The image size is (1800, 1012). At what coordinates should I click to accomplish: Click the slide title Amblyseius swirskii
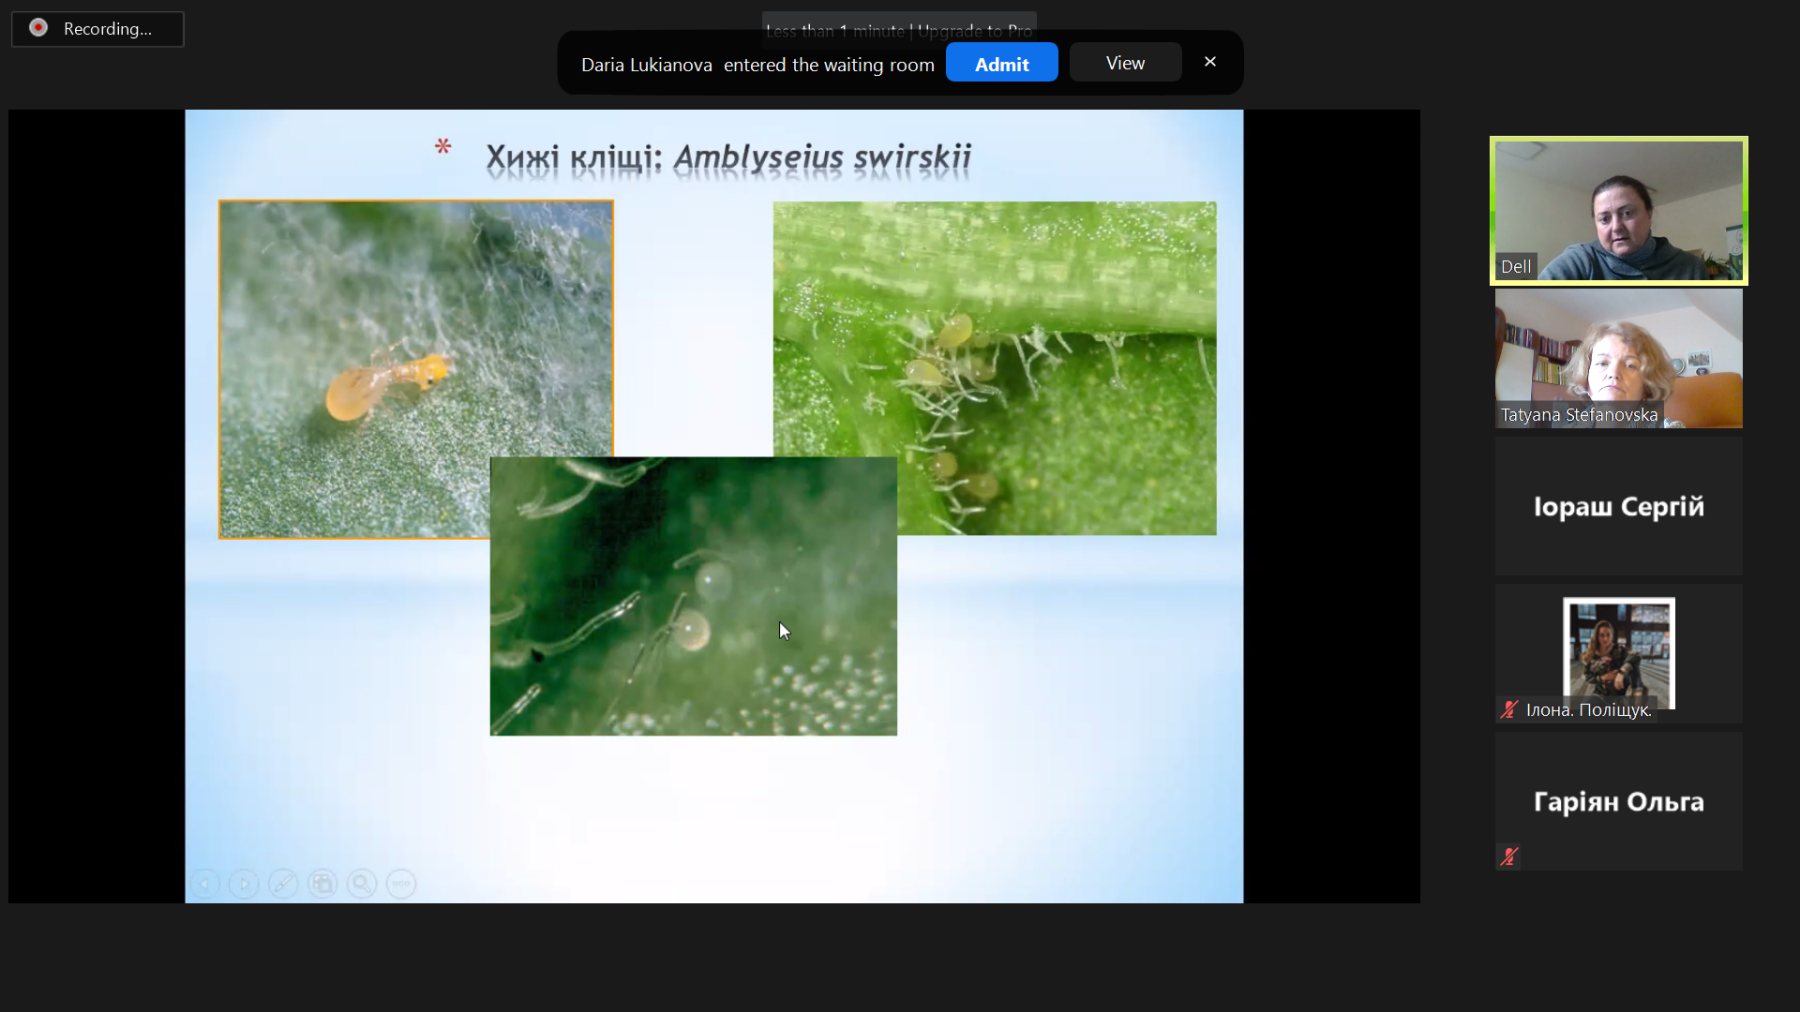[x=728, y=158]
